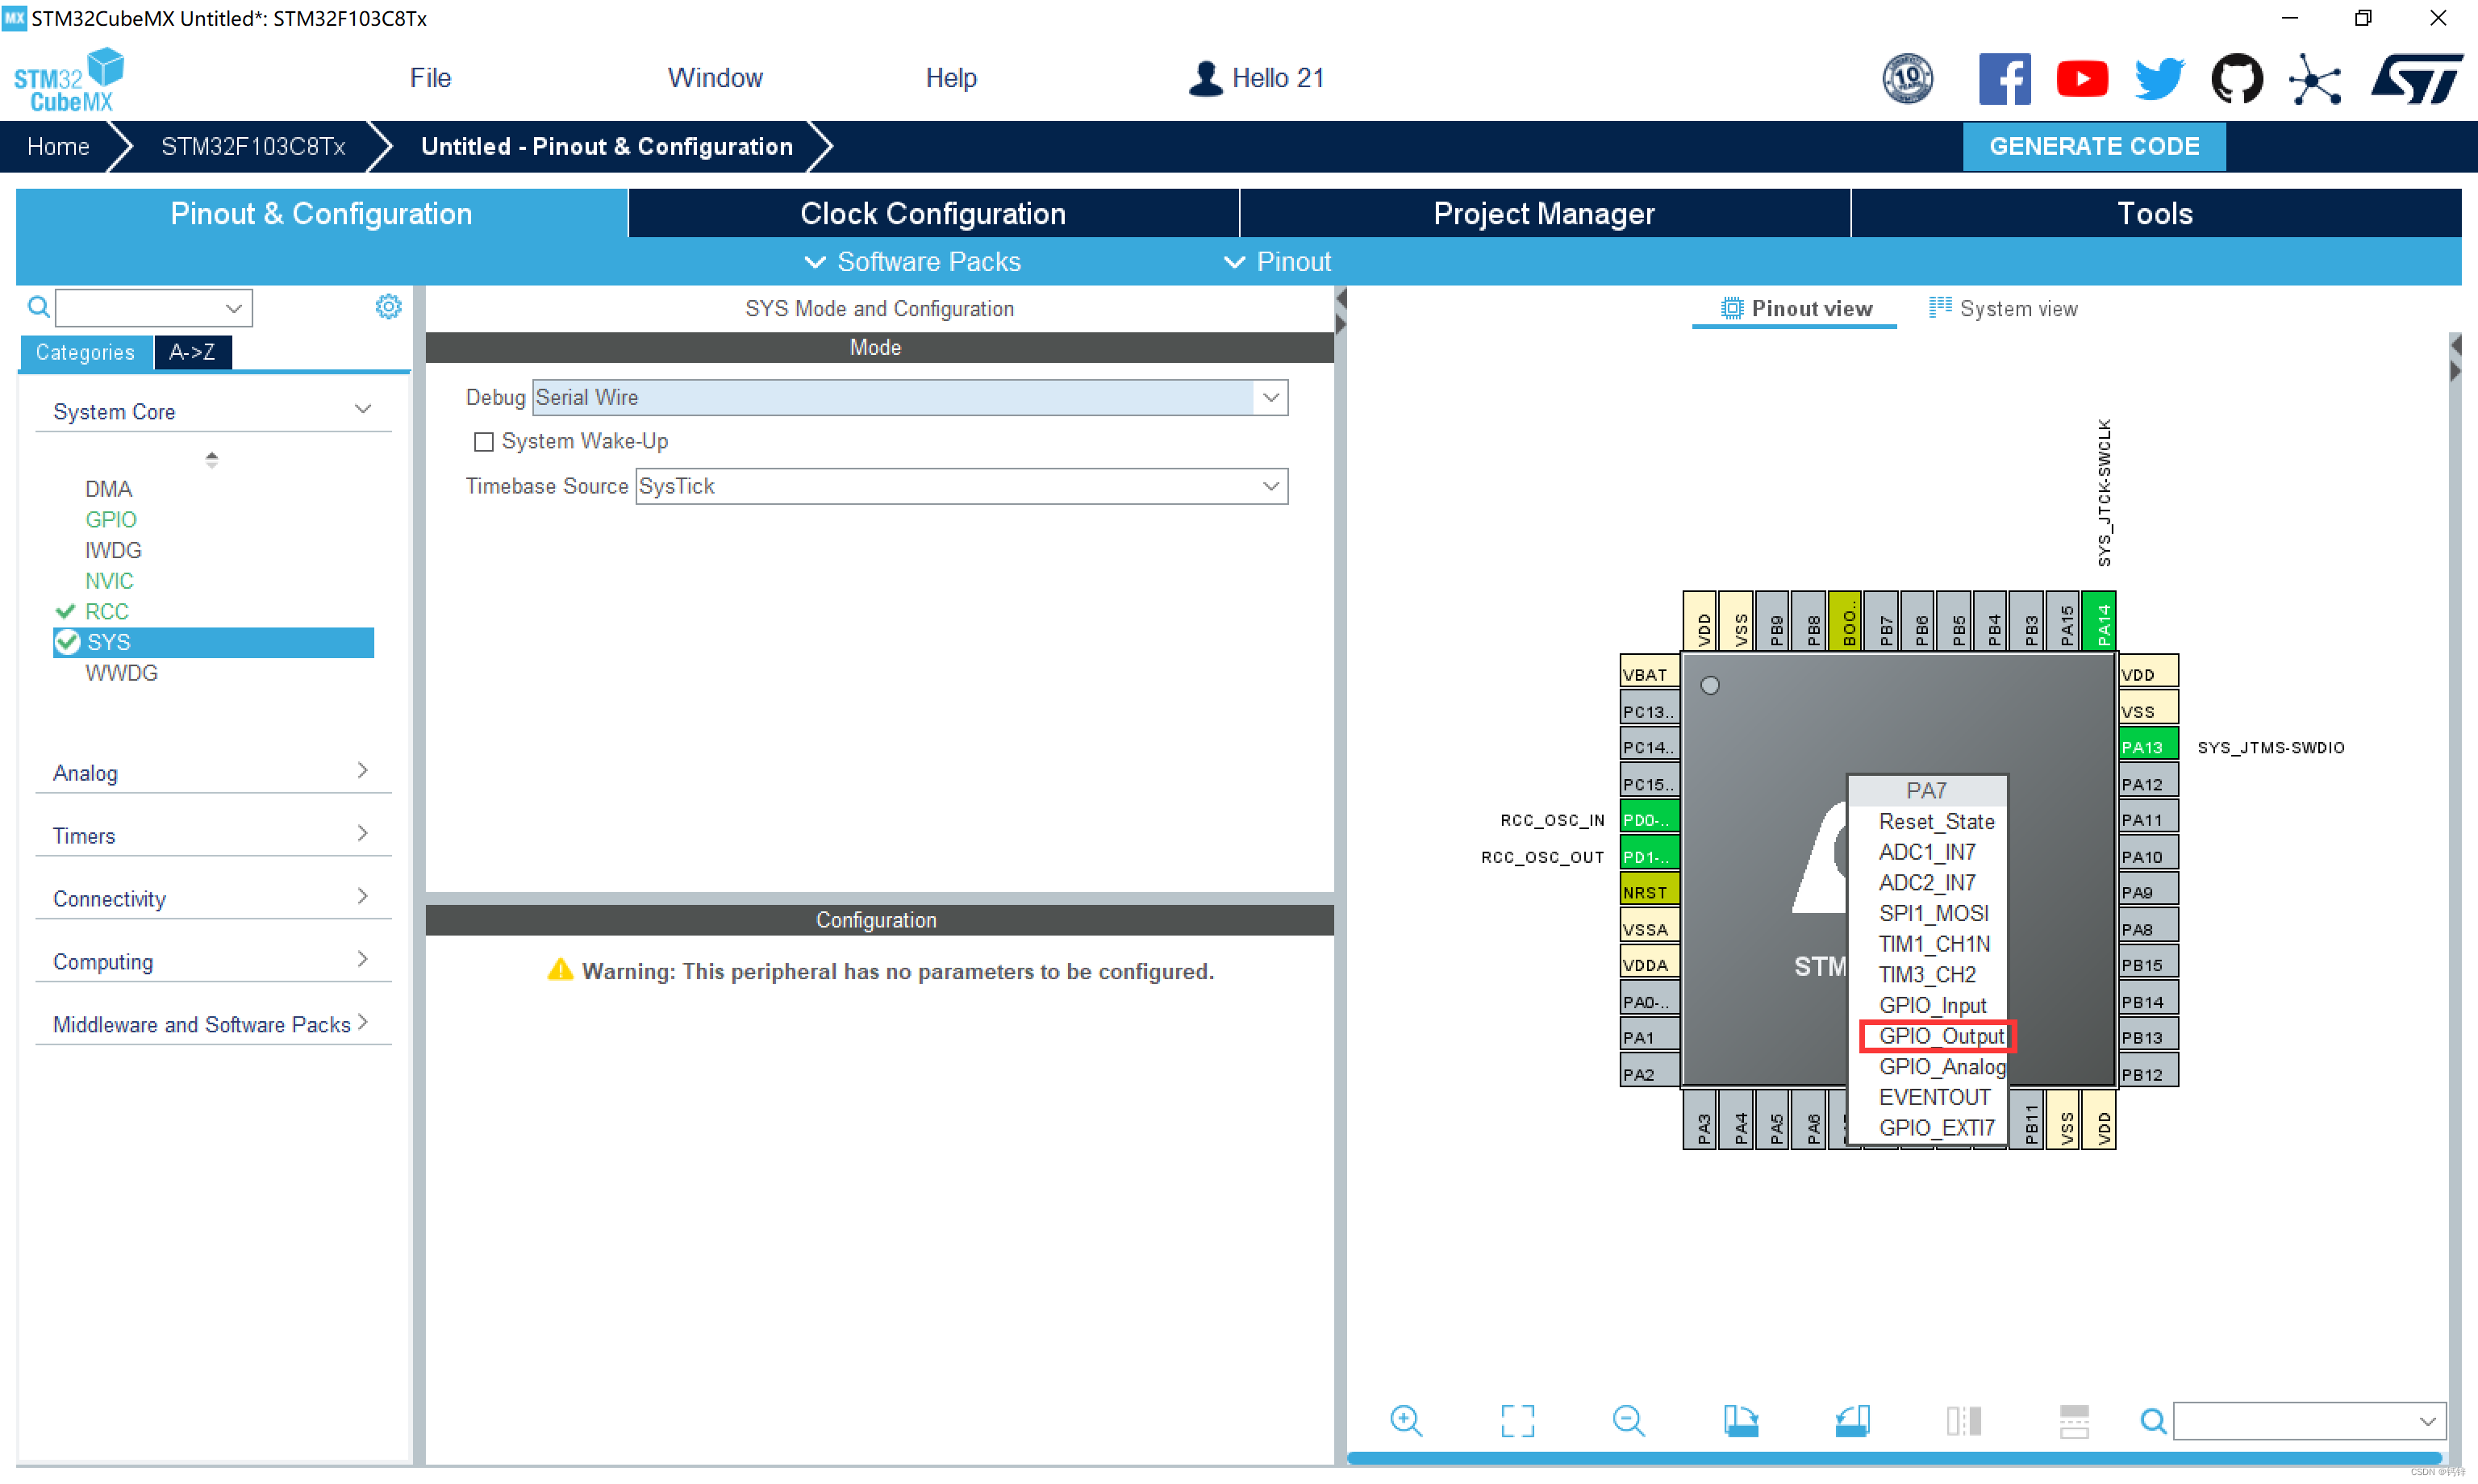Switch to the Clock Configuration tab

pos(932,213)
